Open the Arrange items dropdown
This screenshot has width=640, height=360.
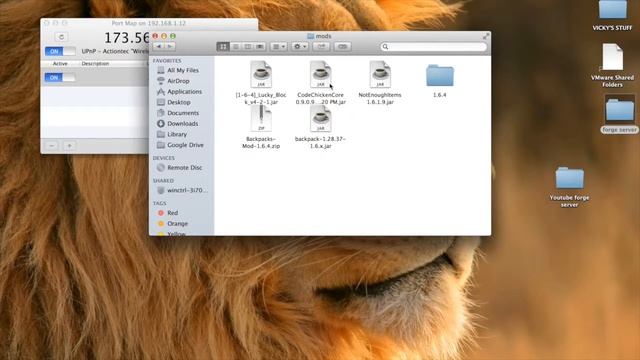[279, 47]
